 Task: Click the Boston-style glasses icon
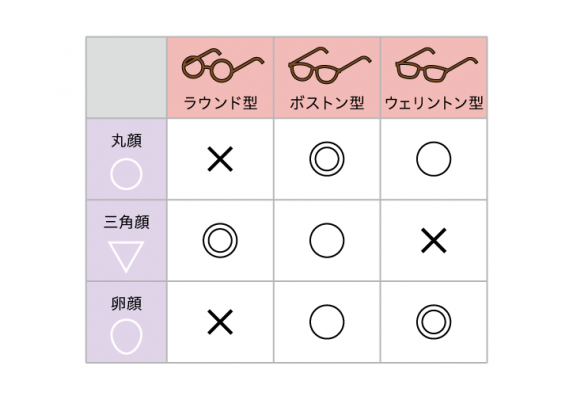click(x=330, y=65)
